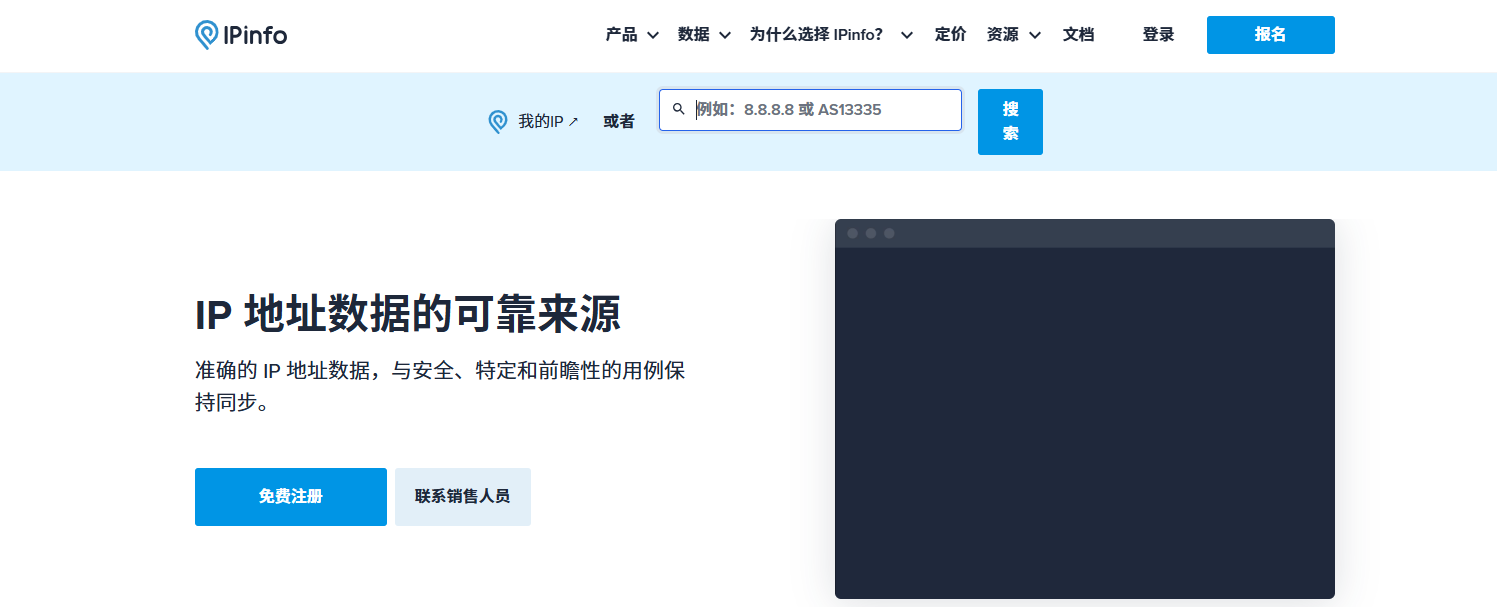
Task: Click the blue 报名 button
Action: tap(1270, 34)
